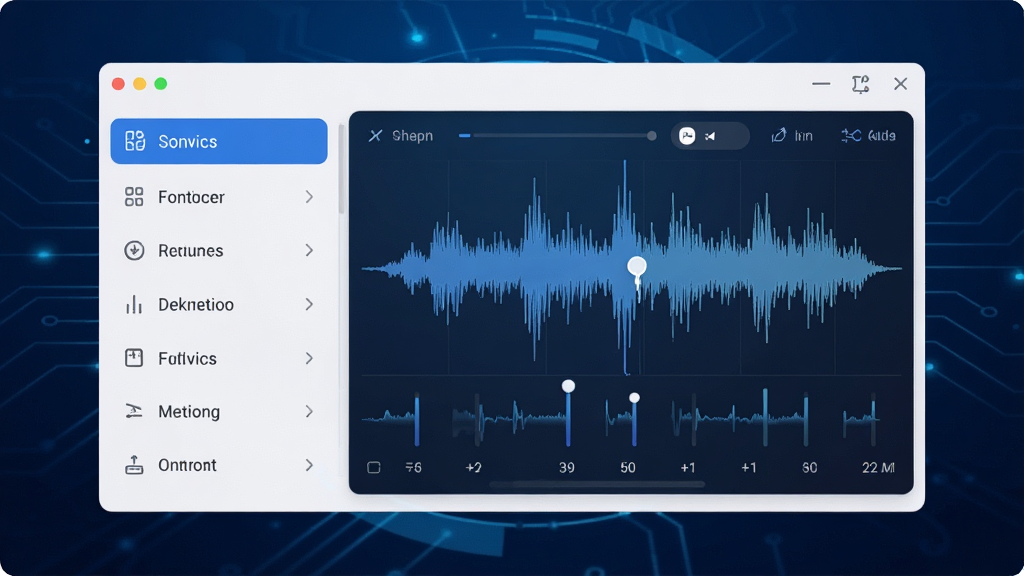Viewport: 1024px width, 576px height.
Task: Click the sidebar vertical scrollbar
Action: pos(341,170)
